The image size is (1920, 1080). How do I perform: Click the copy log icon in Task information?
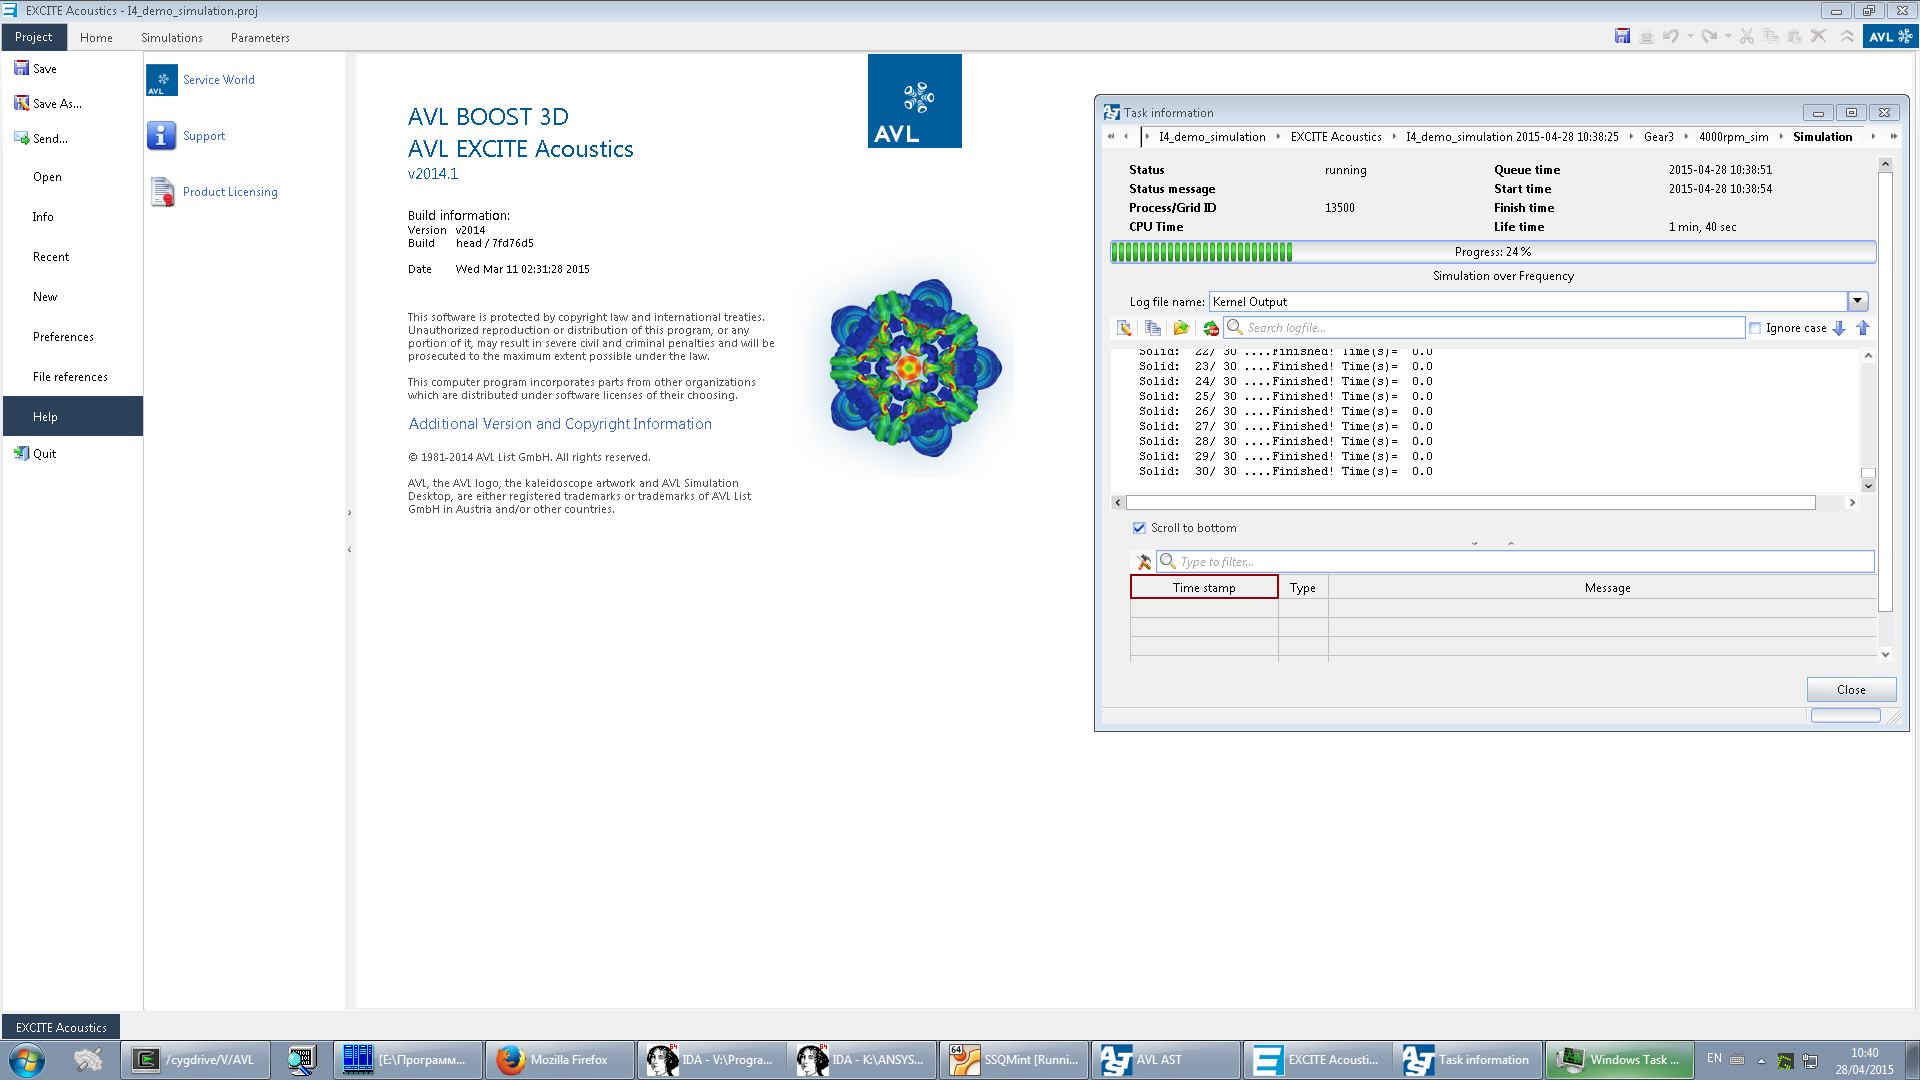[x=1153, y=328]
